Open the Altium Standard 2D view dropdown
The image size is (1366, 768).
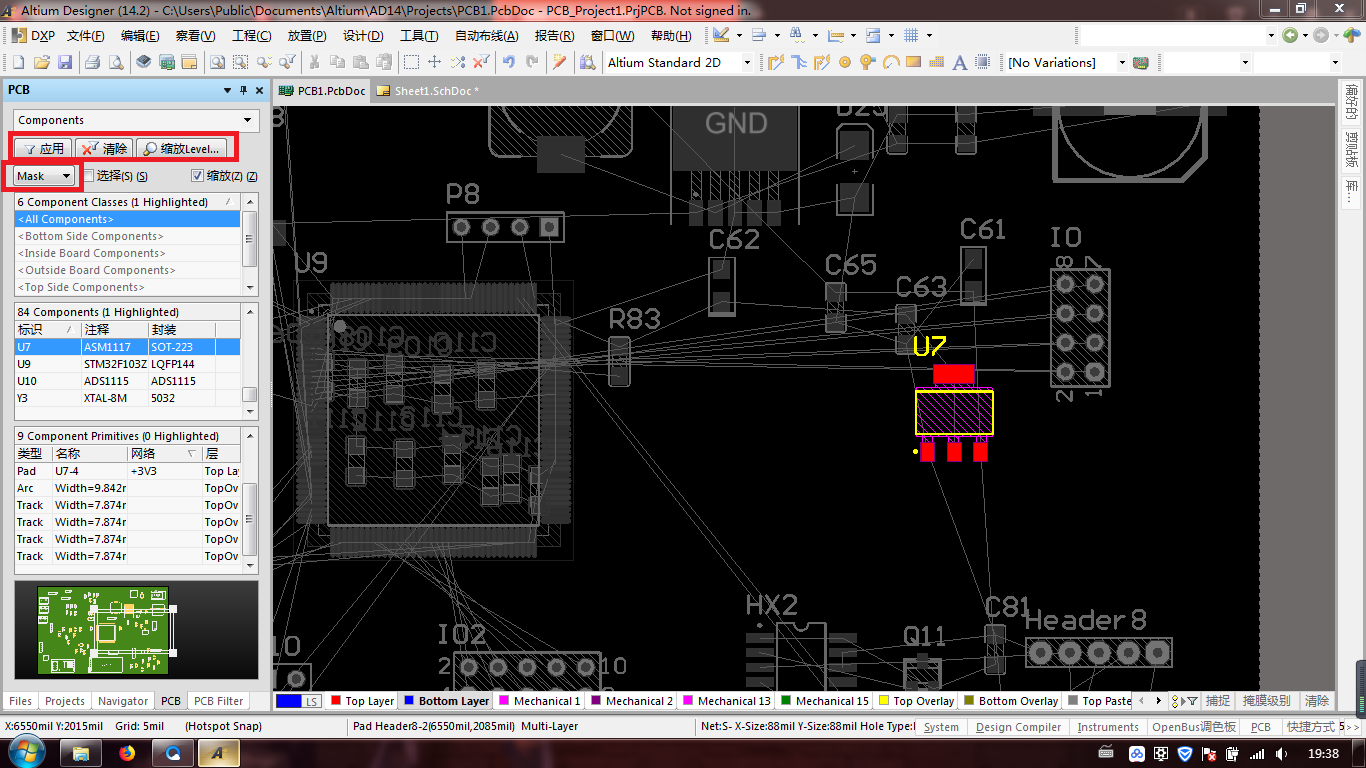coord(746,62)
